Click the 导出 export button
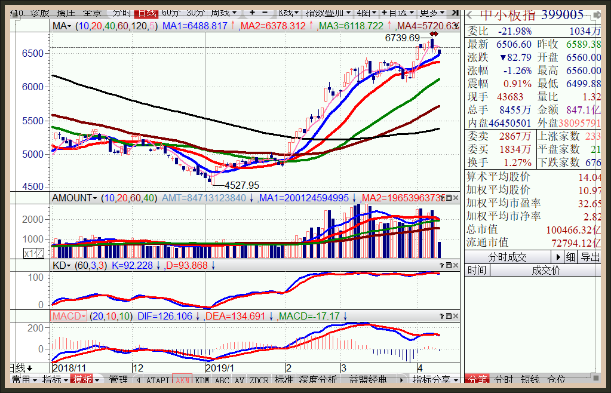The width and height of the screenshot is (611, 393). [x=590, y=257]
